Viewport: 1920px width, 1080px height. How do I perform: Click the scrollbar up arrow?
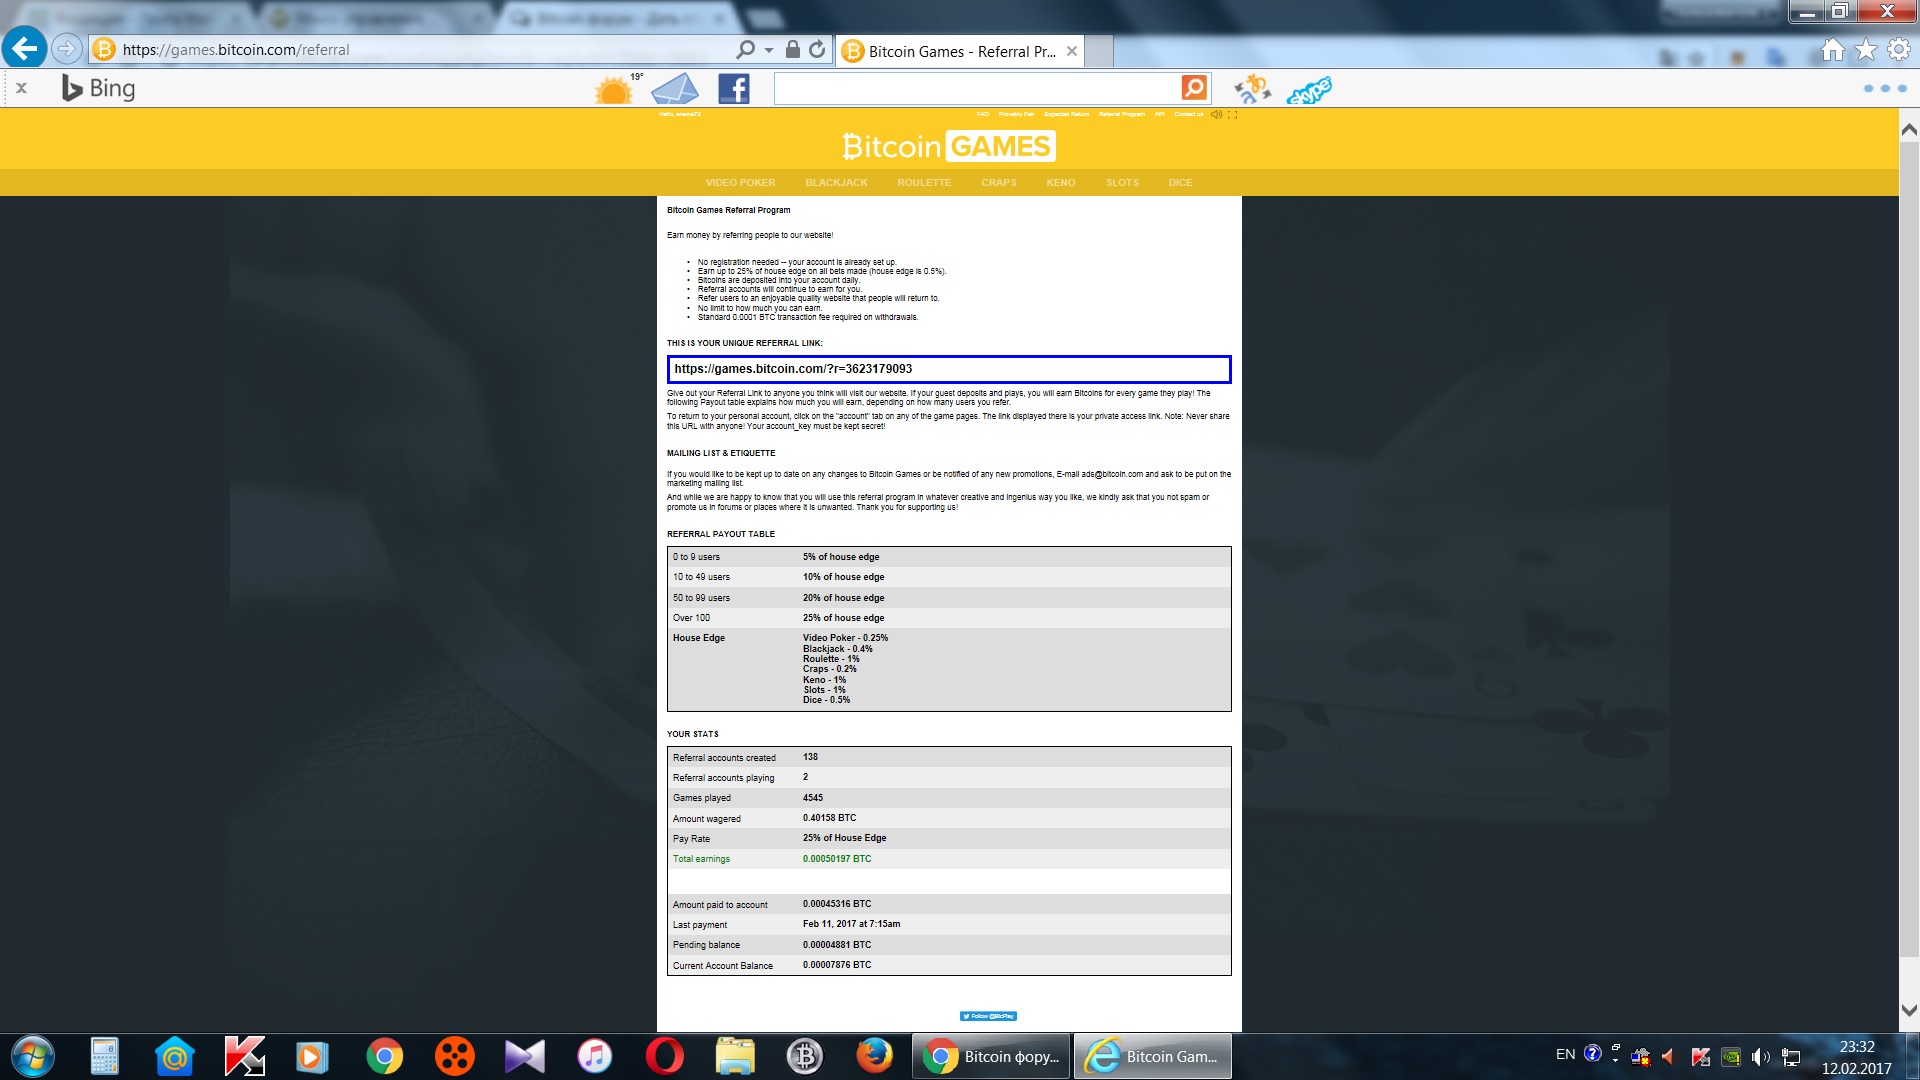click(x=1908, y=130)
